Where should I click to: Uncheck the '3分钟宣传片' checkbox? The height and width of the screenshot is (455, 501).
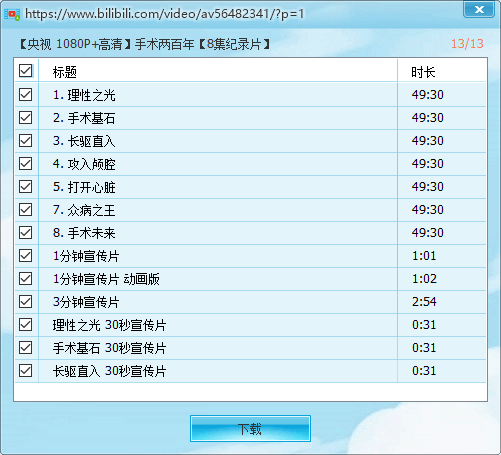point(26,302)
